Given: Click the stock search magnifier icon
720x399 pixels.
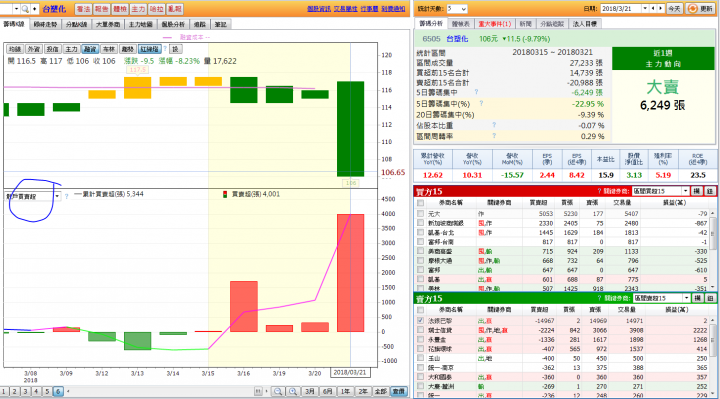Looking at the screenshot, I should (x=25, y=9).
